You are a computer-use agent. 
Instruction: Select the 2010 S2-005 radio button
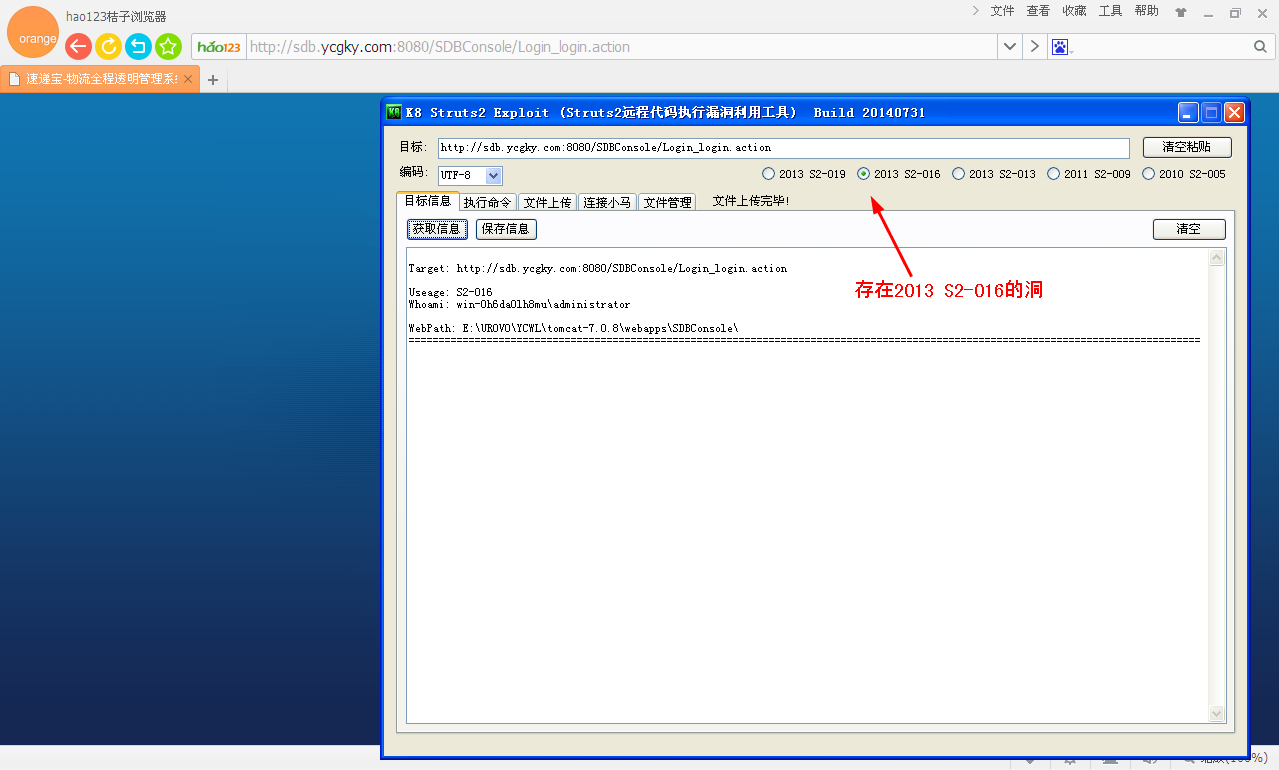tap(1148, 174)
